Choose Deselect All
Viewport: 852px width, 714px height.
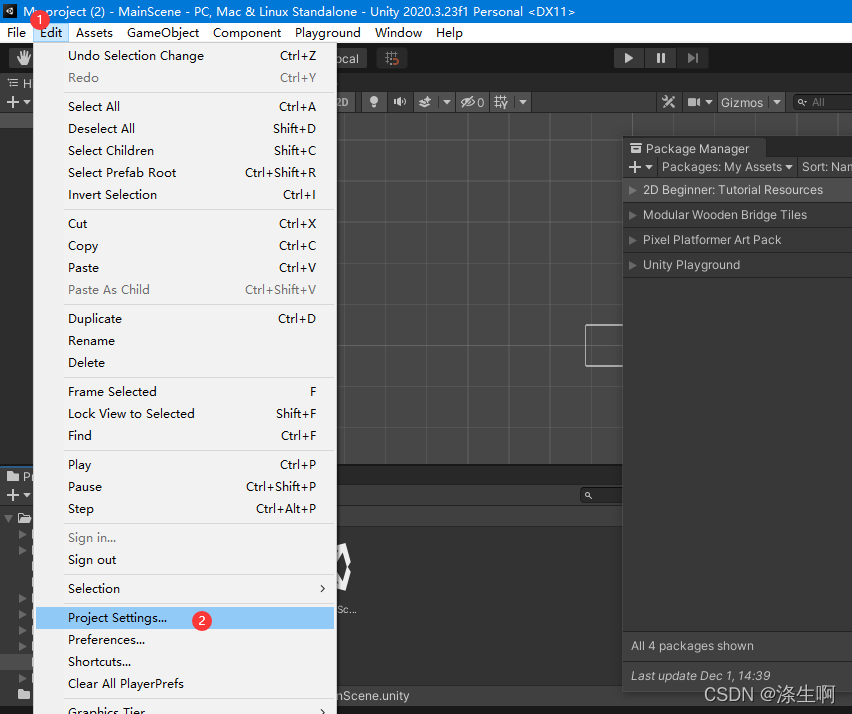tap(185, 128)
